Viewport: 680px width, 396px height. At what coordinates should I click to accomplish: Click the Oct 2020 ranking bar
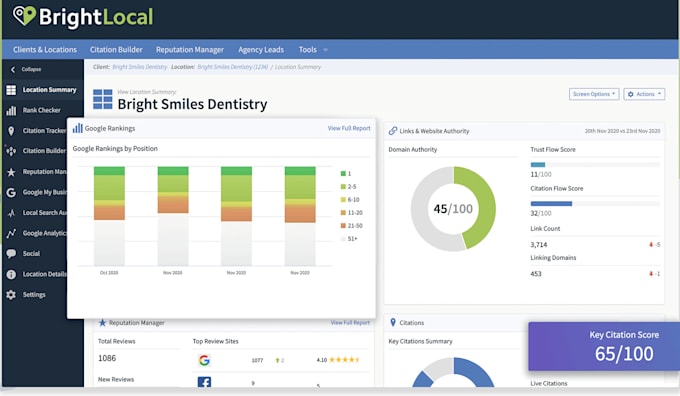click(x=109, y=216)
